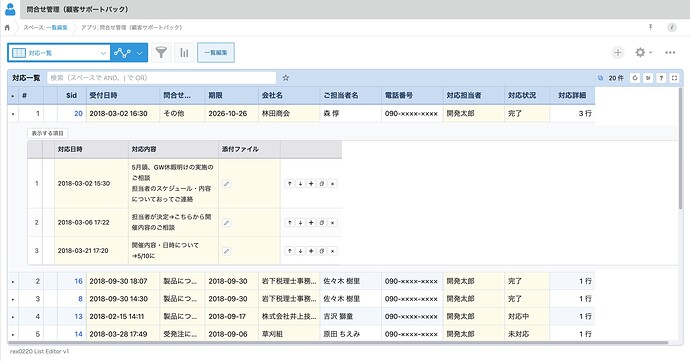The height and width of the screenshot is (361, 690).
Task: Open record link Sid 13
Action: 78,316
